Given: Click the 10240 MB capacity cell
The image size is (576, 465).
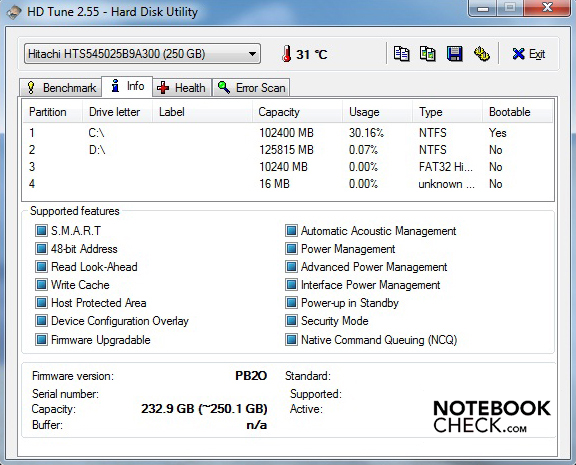Looking at the screenshot, I should coord(283,167).
